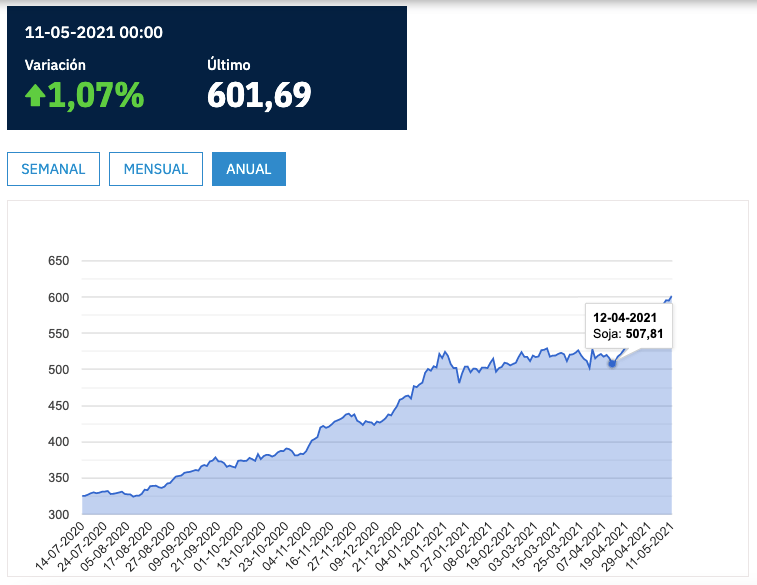
Task: Click the Último label
Action: (228, 65)
